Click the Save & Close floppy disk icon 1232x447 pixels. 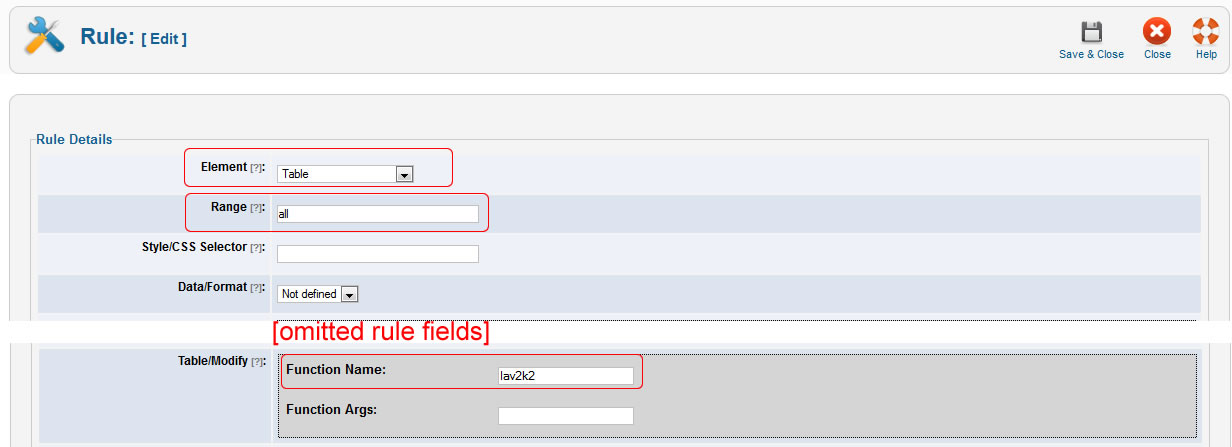pos(1091,32)
